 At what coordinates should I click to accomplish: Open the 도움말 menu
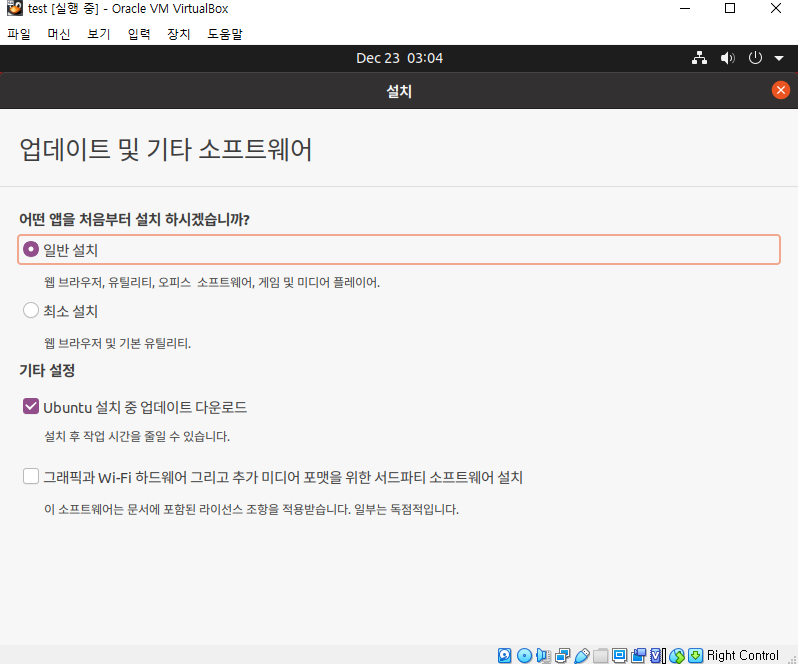click(x=225, y=34)
